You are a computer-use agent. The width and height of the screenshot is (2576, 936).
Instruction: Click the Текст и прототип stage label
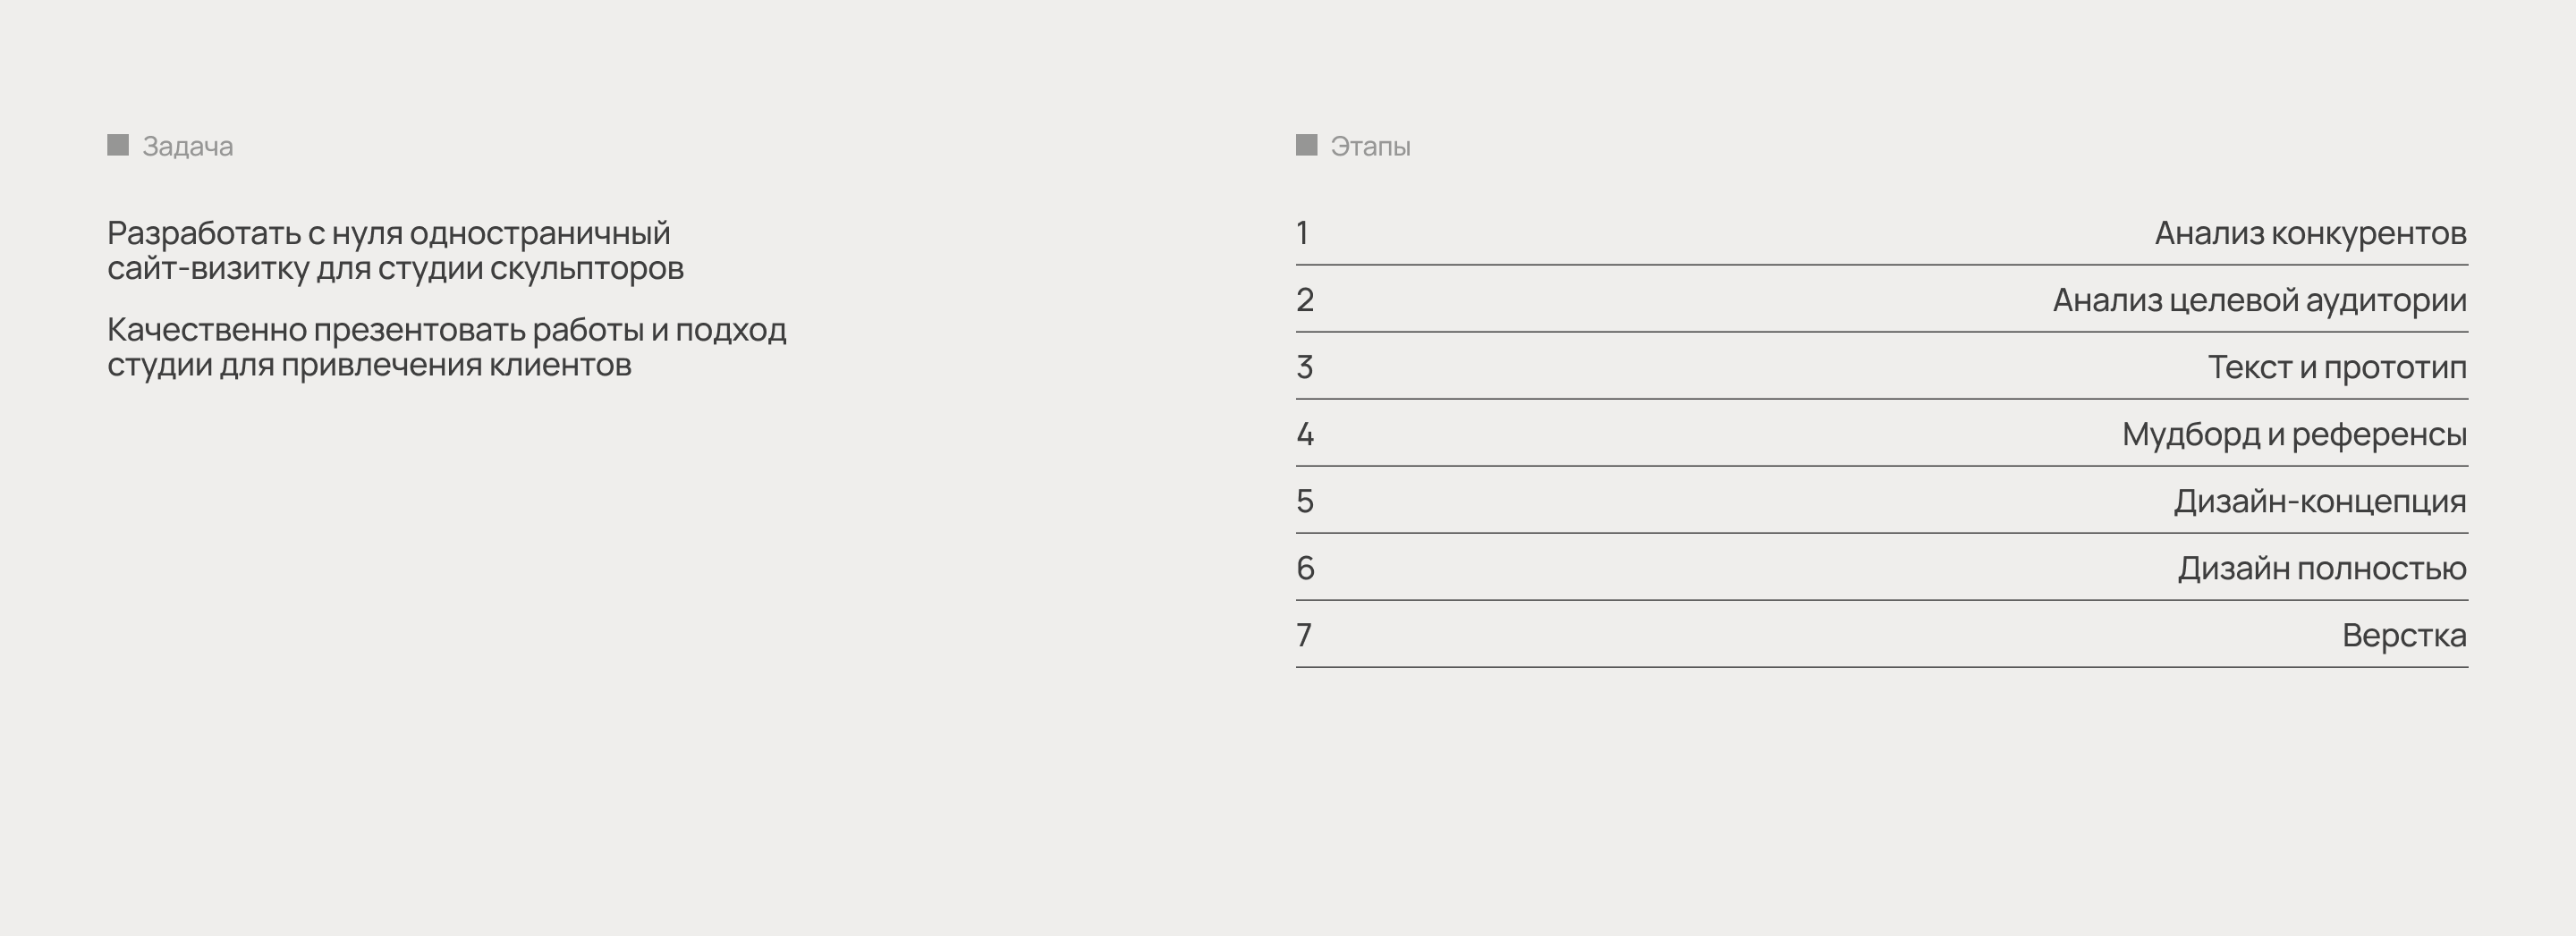point(2337,367)
